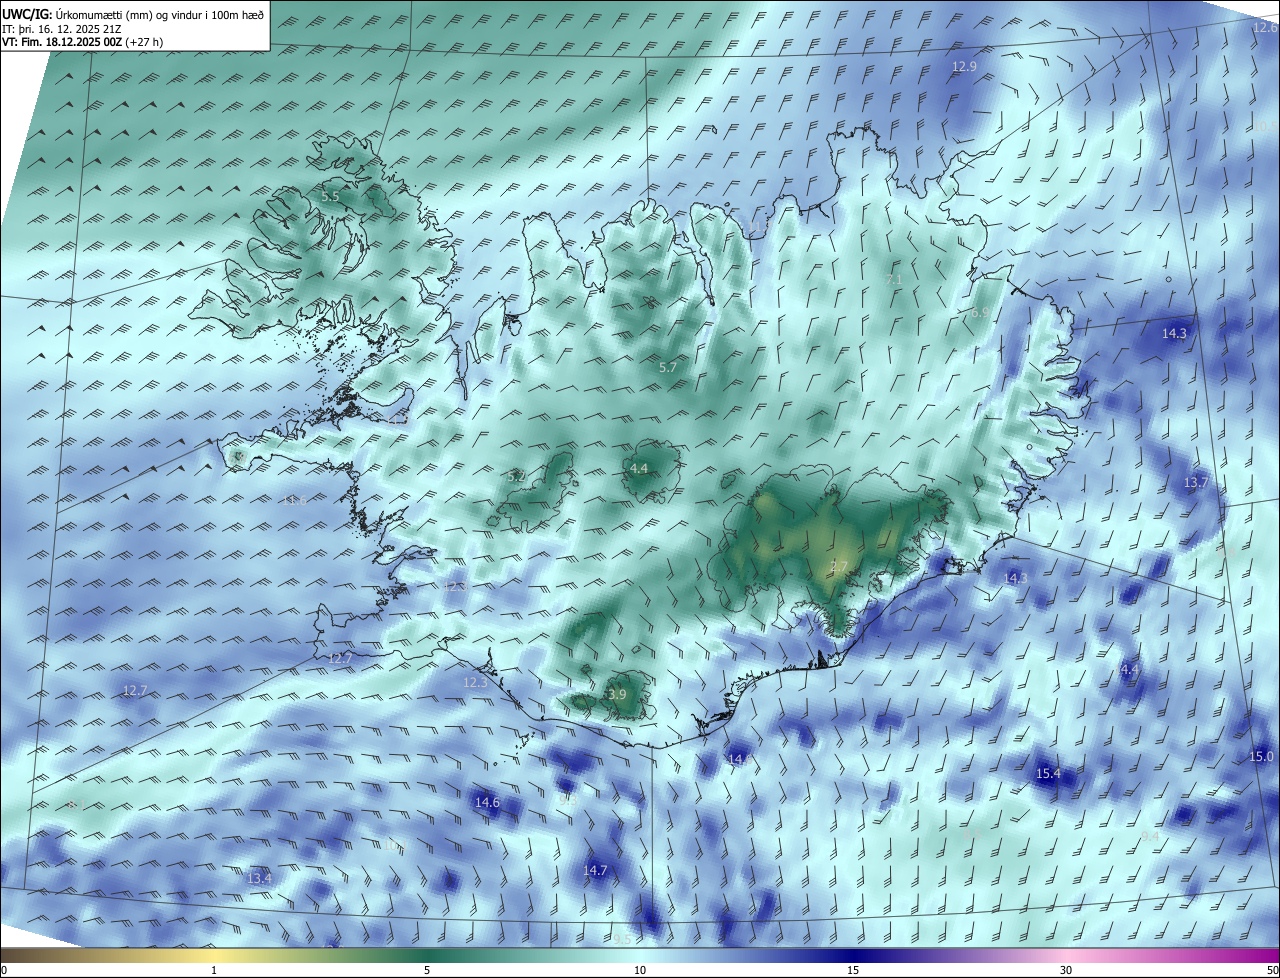Click the colorbar tick label 5
1280x978 pixels.
tap(427, 970)
